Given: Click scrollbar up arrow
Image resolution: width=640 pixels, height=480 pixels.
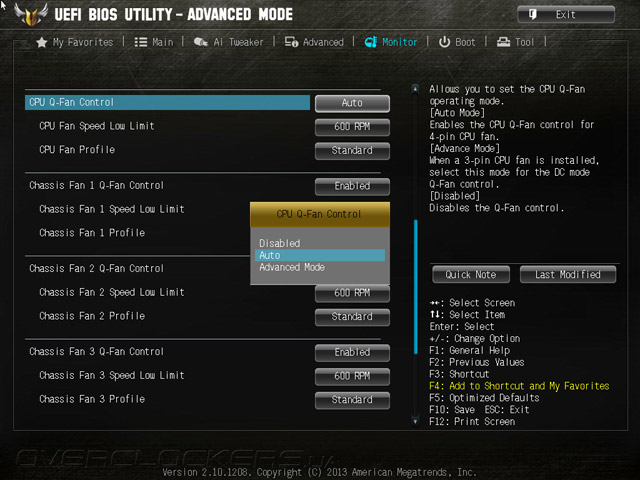Looking at the screenshot, I should click(x=415, y=88).
